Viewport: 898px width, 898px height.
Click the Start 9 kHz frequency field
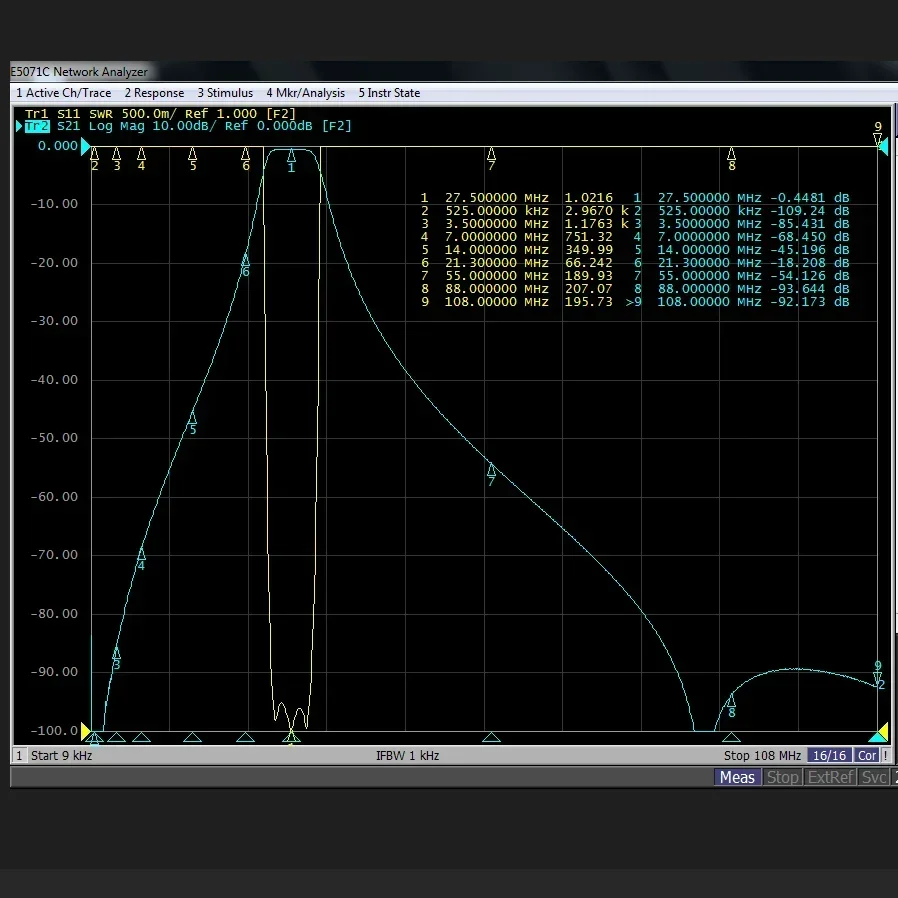click(x=63, y=755)
